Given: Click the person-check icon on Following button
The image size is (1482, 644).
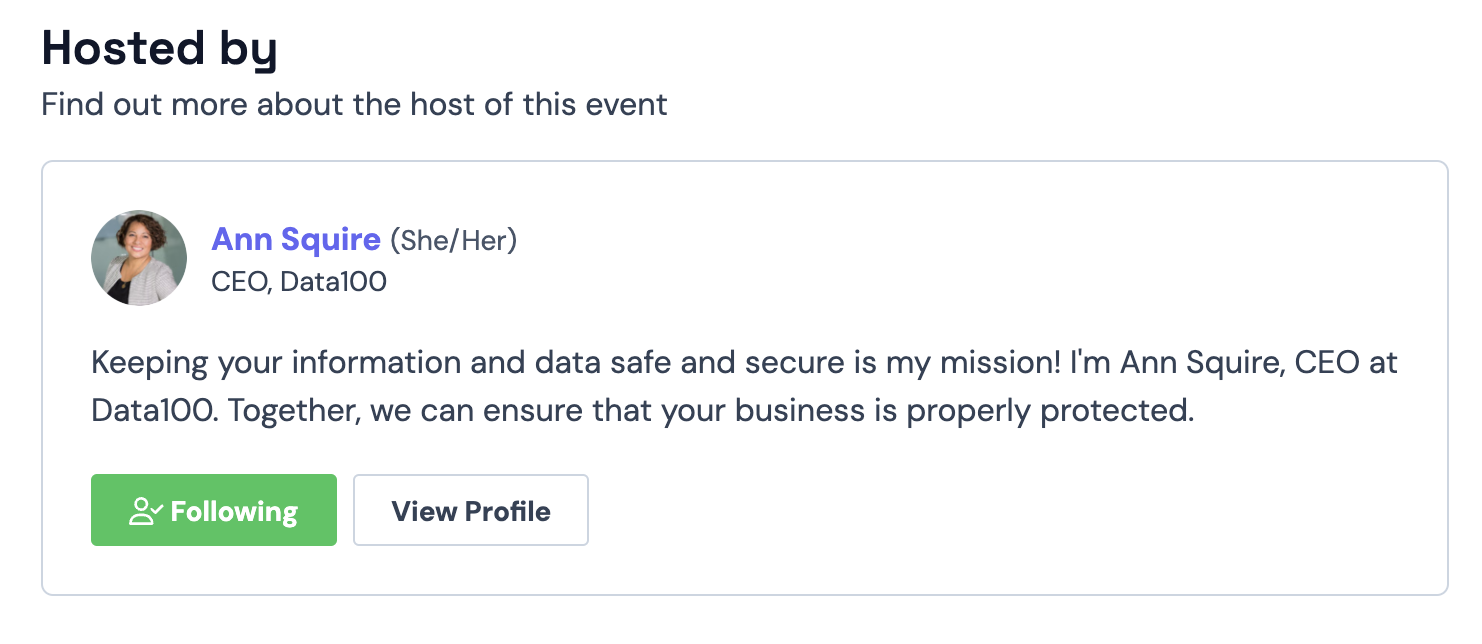Looking at the screenshot, I should pos(145,511).
